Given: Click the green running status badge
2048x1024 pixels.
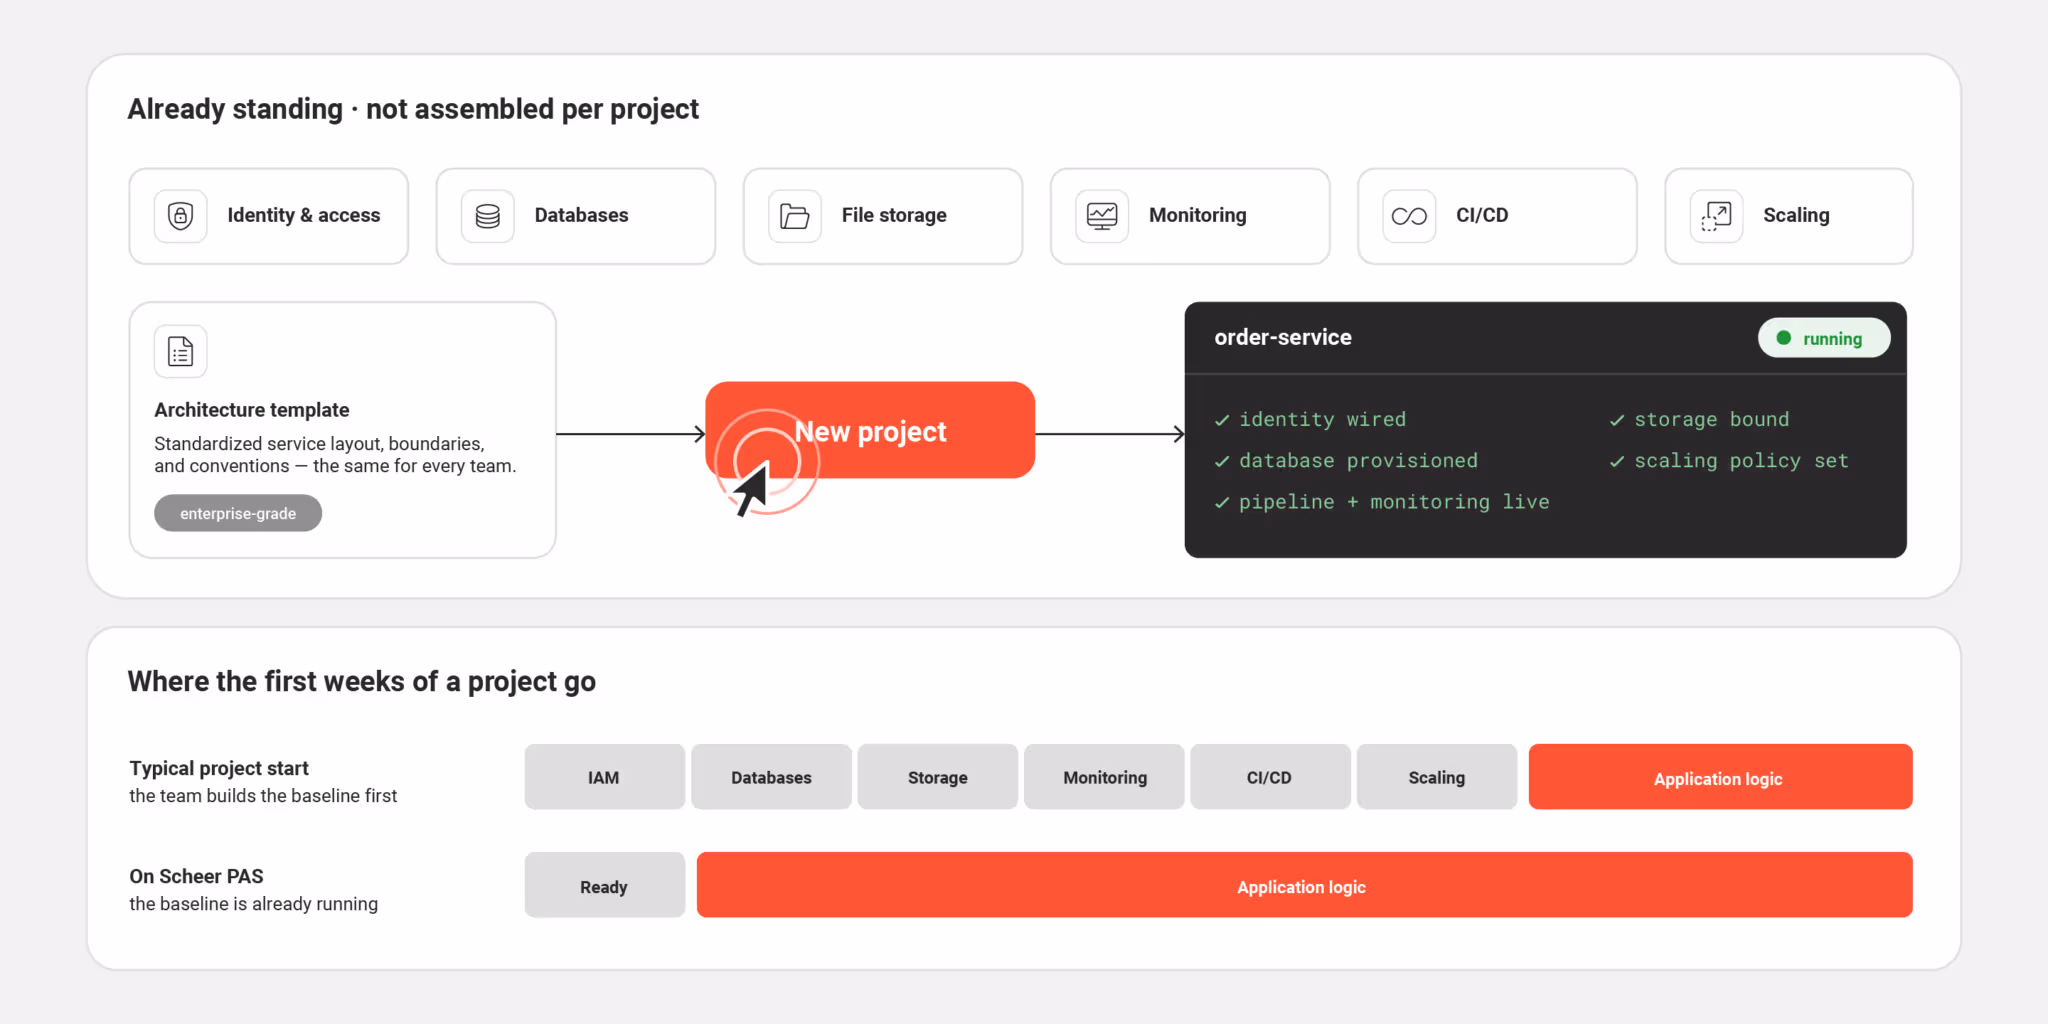Looking at the screenshot, I should coord(1824,338).
